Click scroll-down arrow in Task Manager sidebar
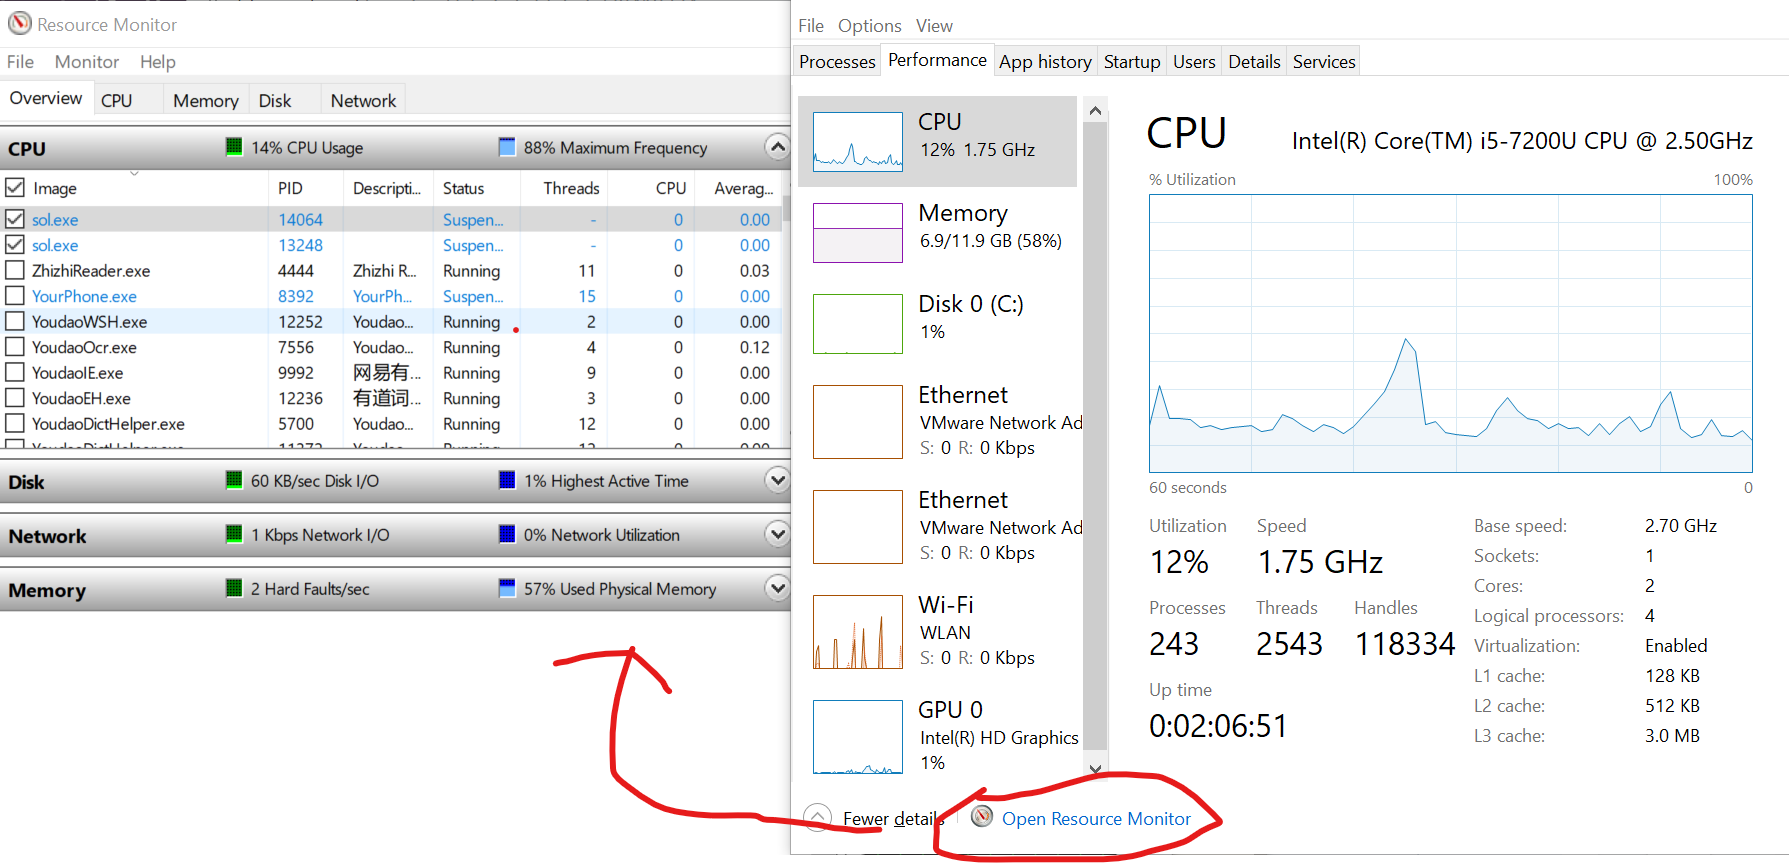Image resolution: width=1789 pixels, height=865 pixels. (1095, 768)
